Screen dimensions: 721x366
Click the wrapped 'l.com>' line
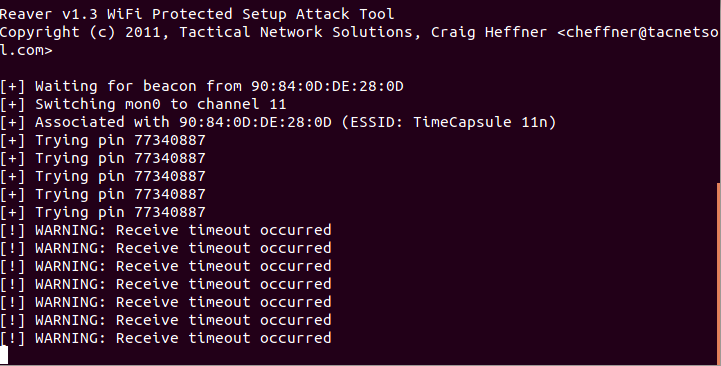coord(26,51)
